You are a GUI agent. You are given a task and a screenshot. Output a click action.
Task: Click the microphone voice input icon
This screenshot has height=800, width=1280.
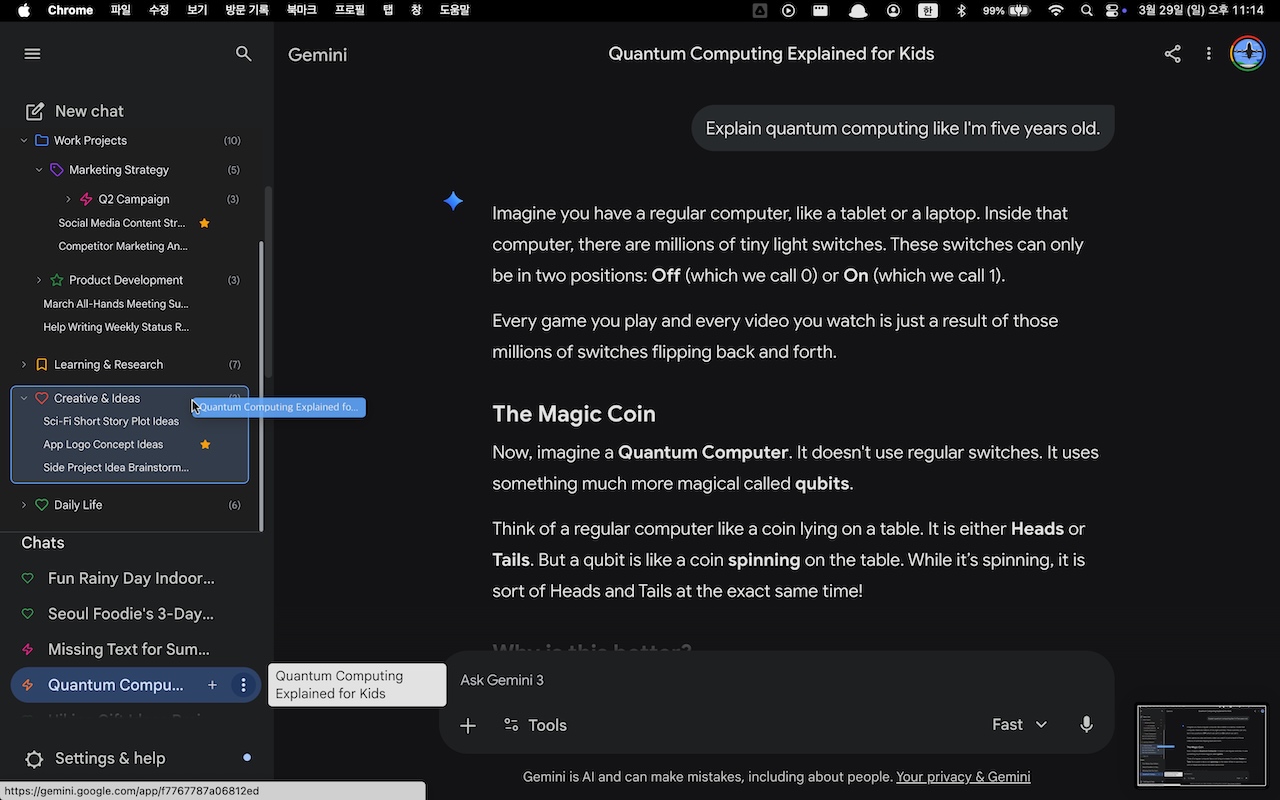point(1086,725)
